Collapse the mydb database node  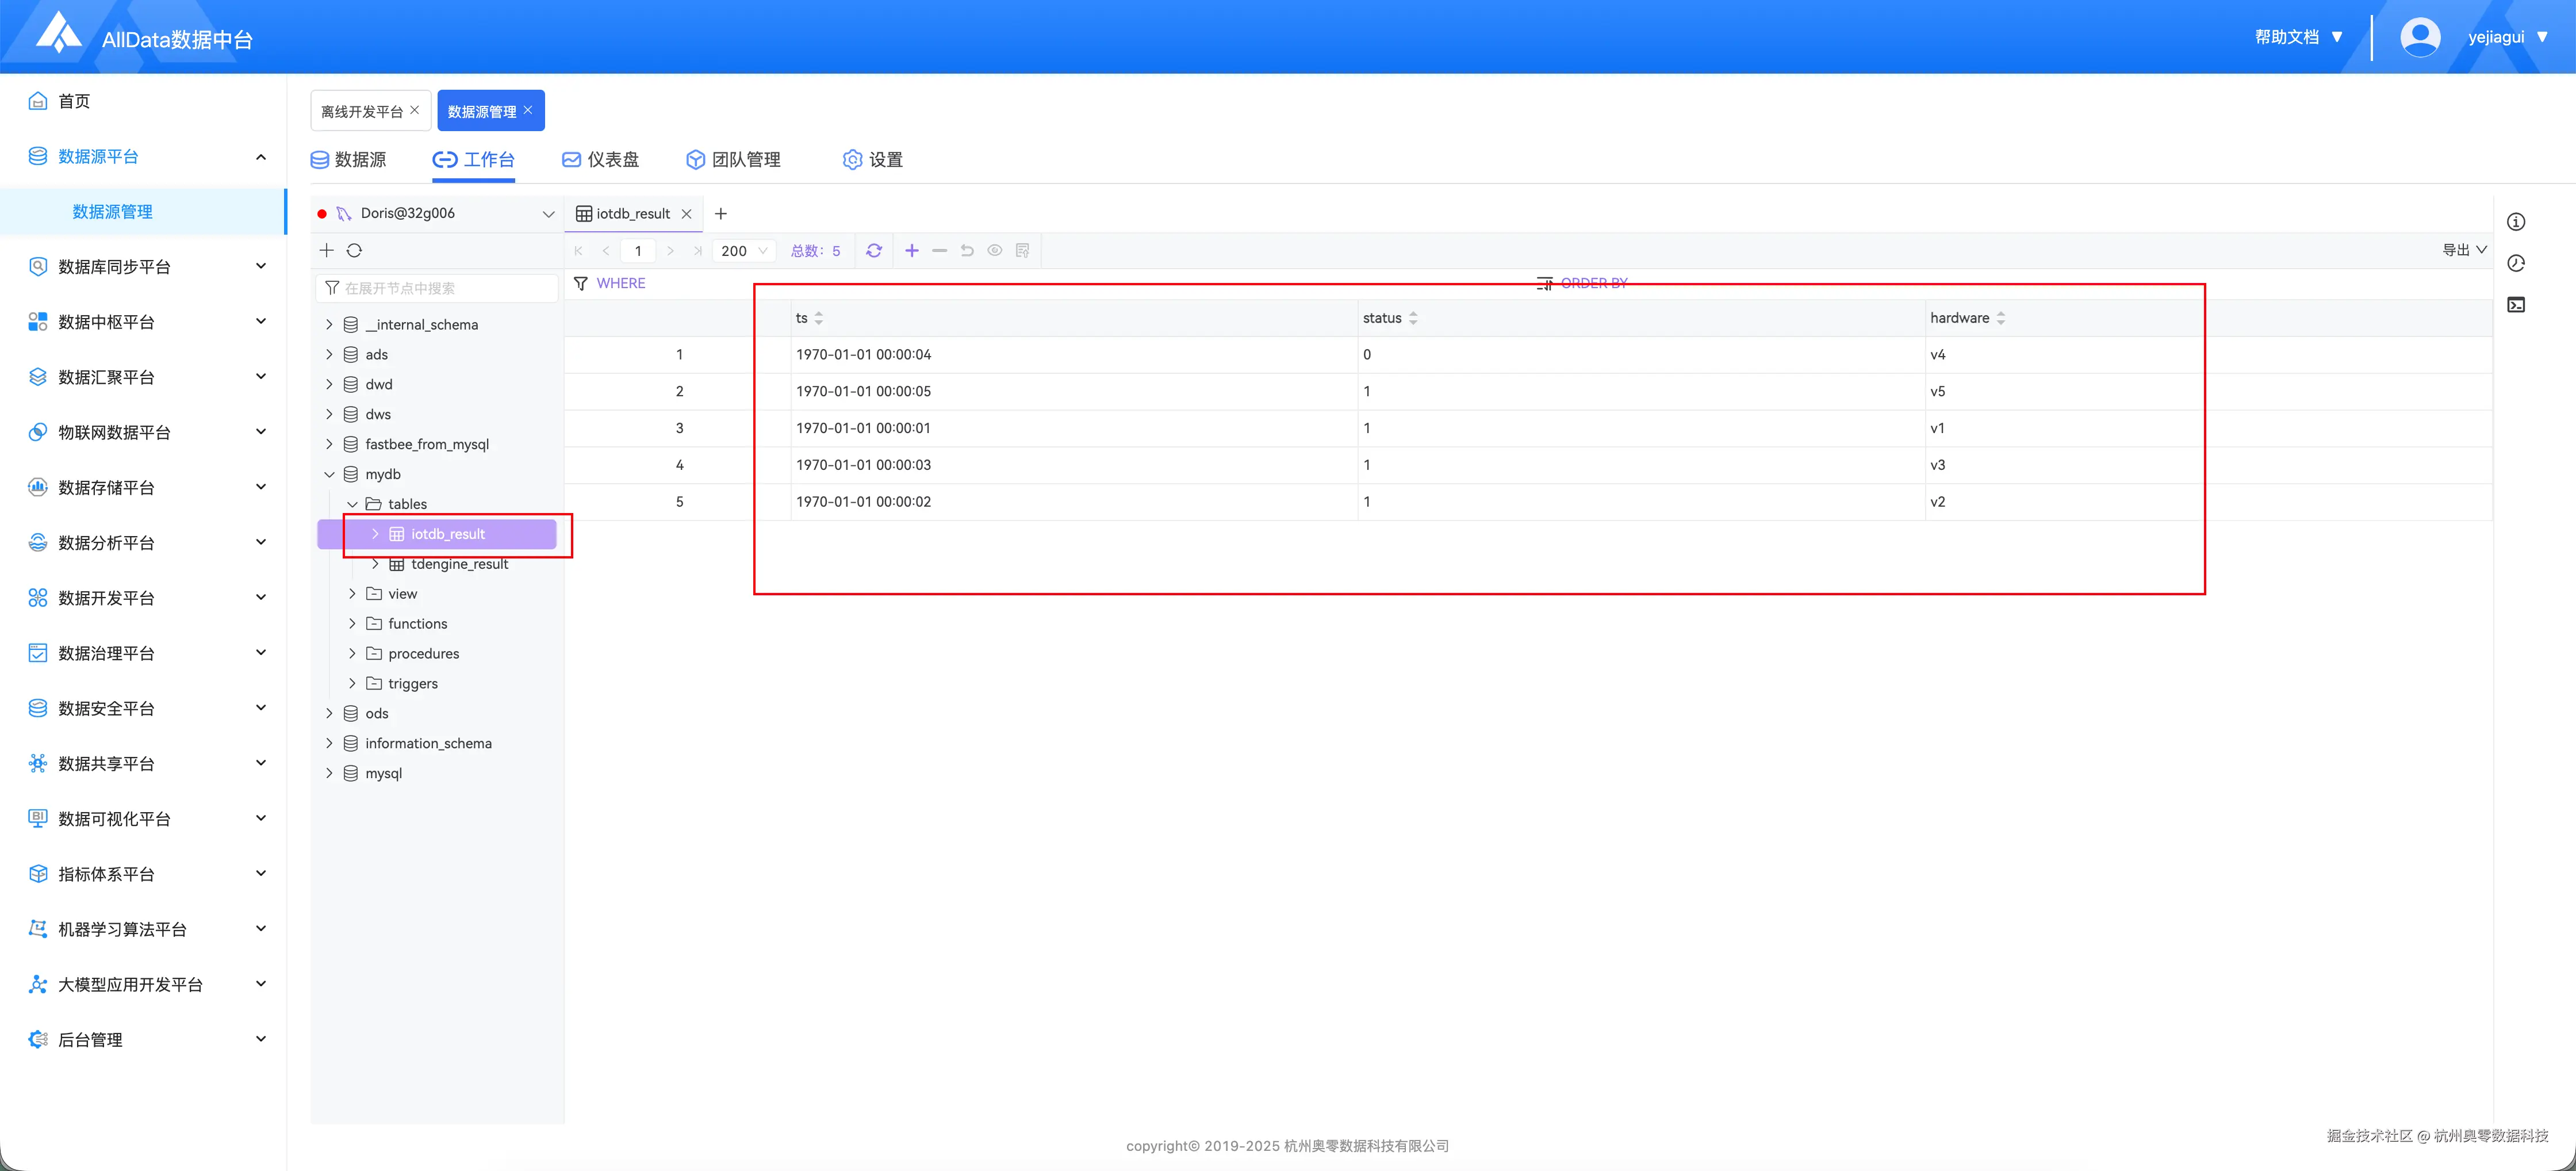(329, 474)
